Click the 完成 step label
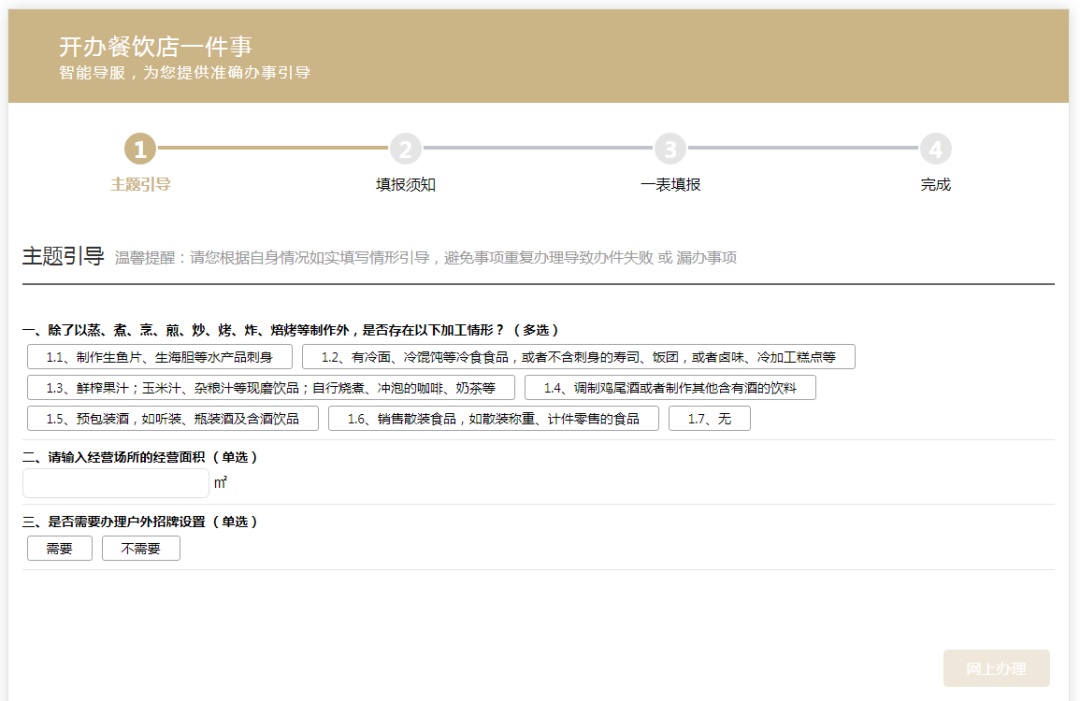This screenshot has height=701, width=1080. (935, 185)
